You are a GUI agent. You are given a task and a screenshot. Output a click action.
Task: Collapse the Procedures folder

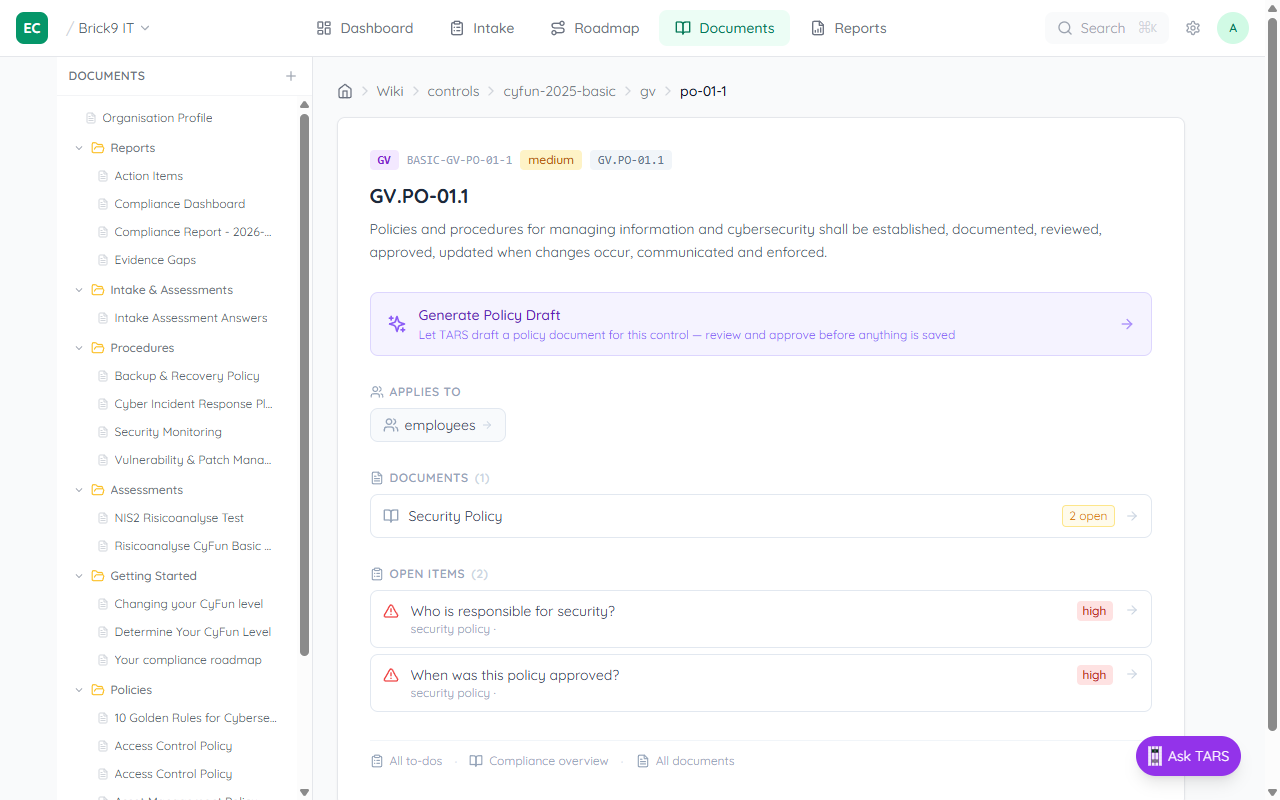pos(79,348)
